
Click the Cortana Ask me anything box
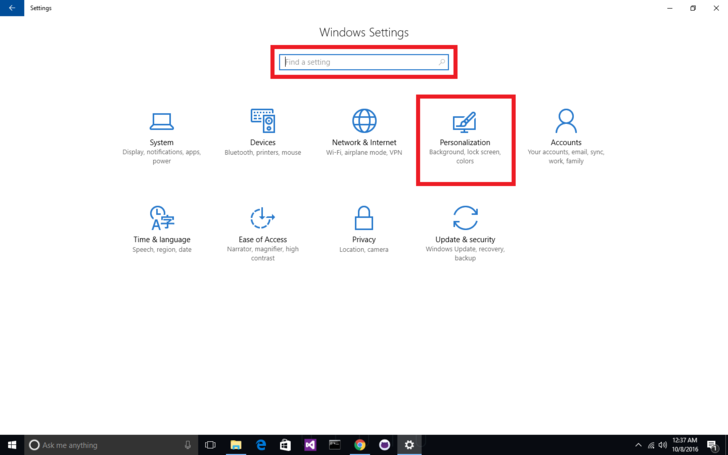coord(110,445)
